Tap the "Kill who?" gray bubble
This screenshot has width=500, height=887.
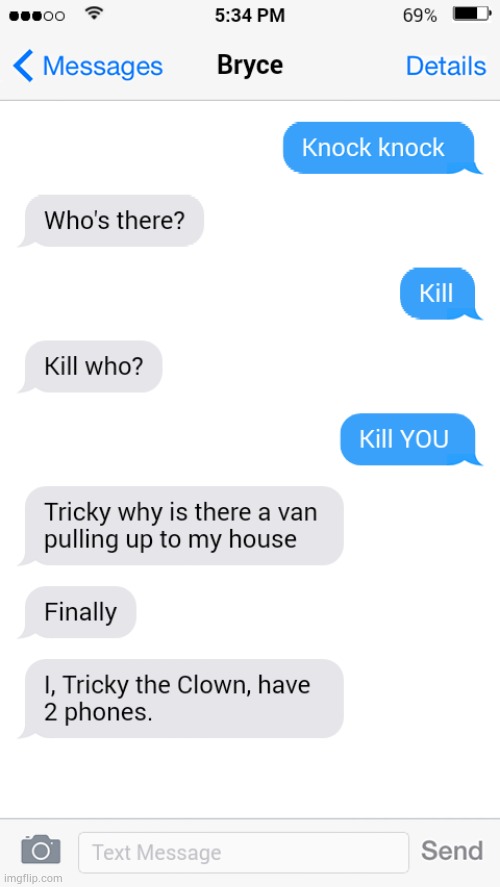[x=91, y=367]
